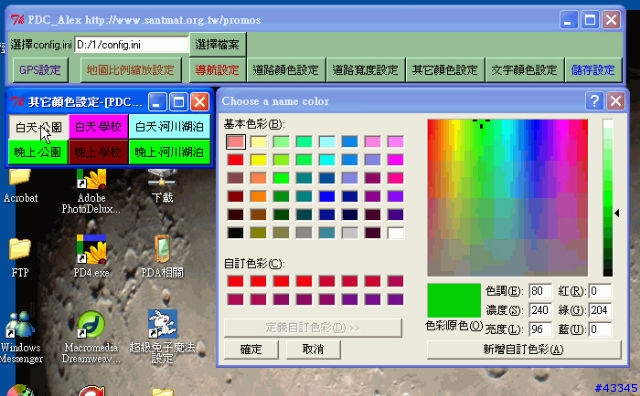The width and height of the screenshot is (640, 396).
Task: Open the GPS設定 settings
Action: click(40, 70)
